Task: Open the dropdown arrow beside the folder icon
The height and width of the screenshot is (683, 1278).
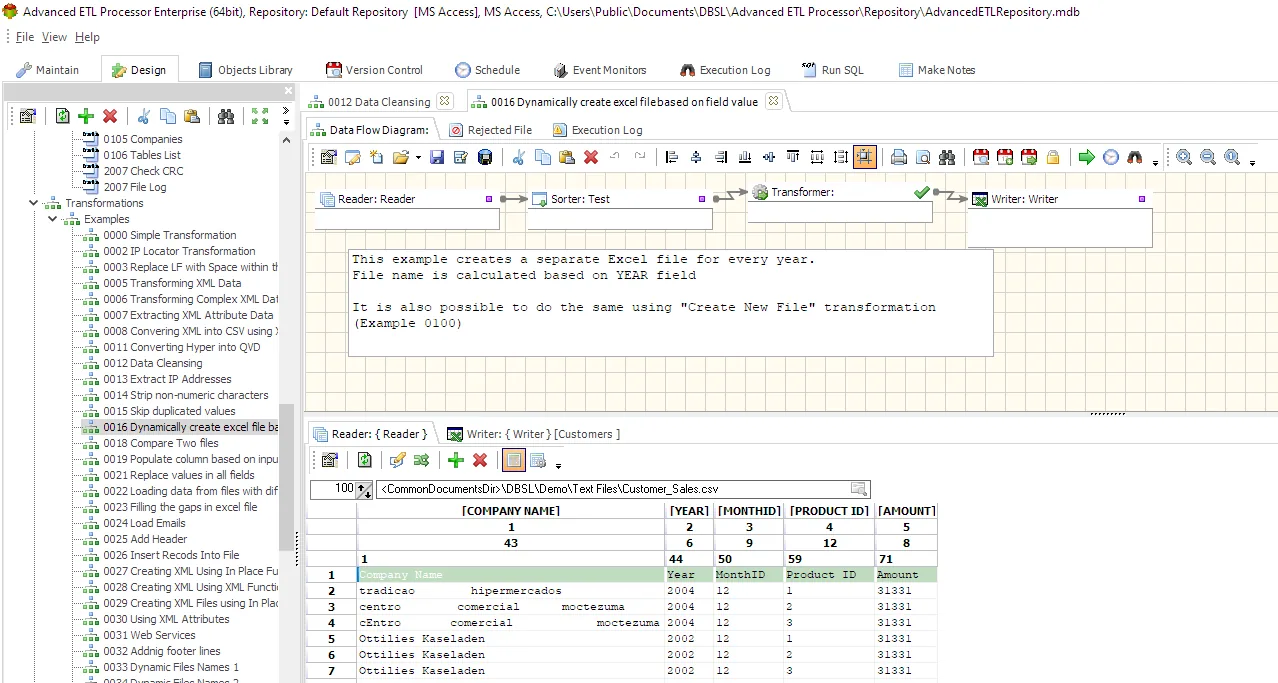Action: pos(417,158)
